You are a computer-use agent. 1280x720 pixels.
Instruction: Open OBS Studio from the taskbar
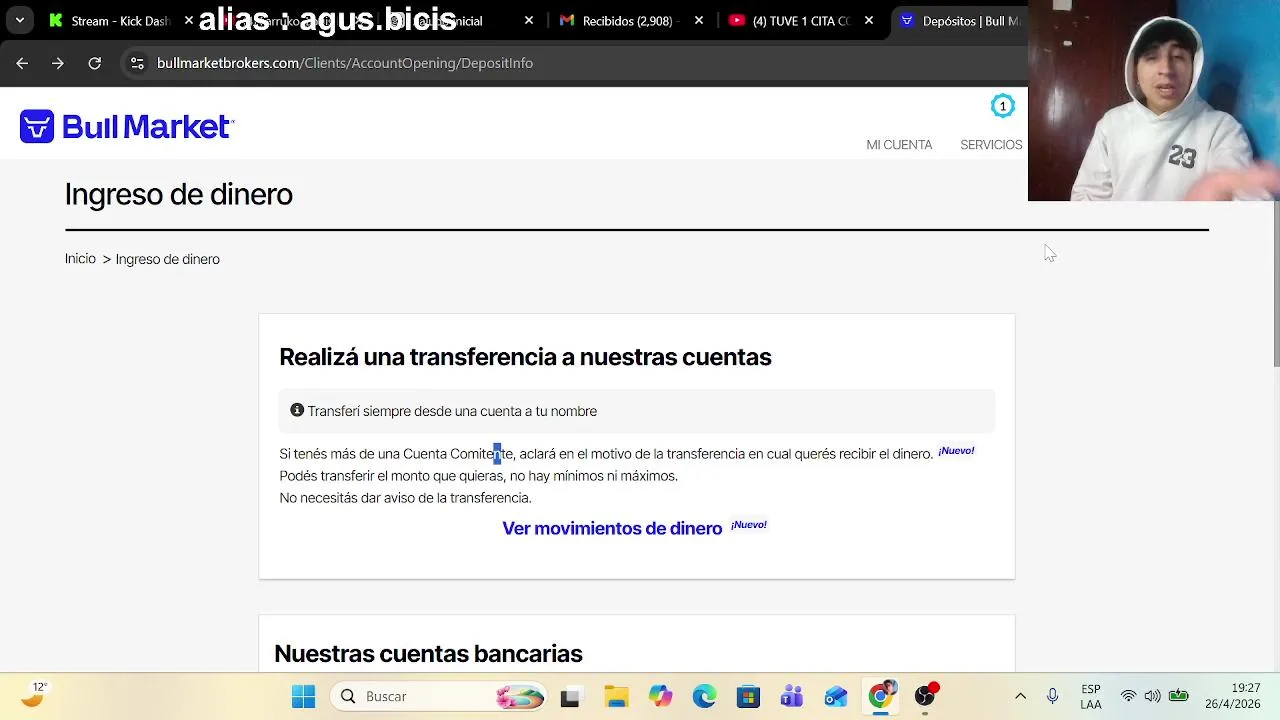925,697
